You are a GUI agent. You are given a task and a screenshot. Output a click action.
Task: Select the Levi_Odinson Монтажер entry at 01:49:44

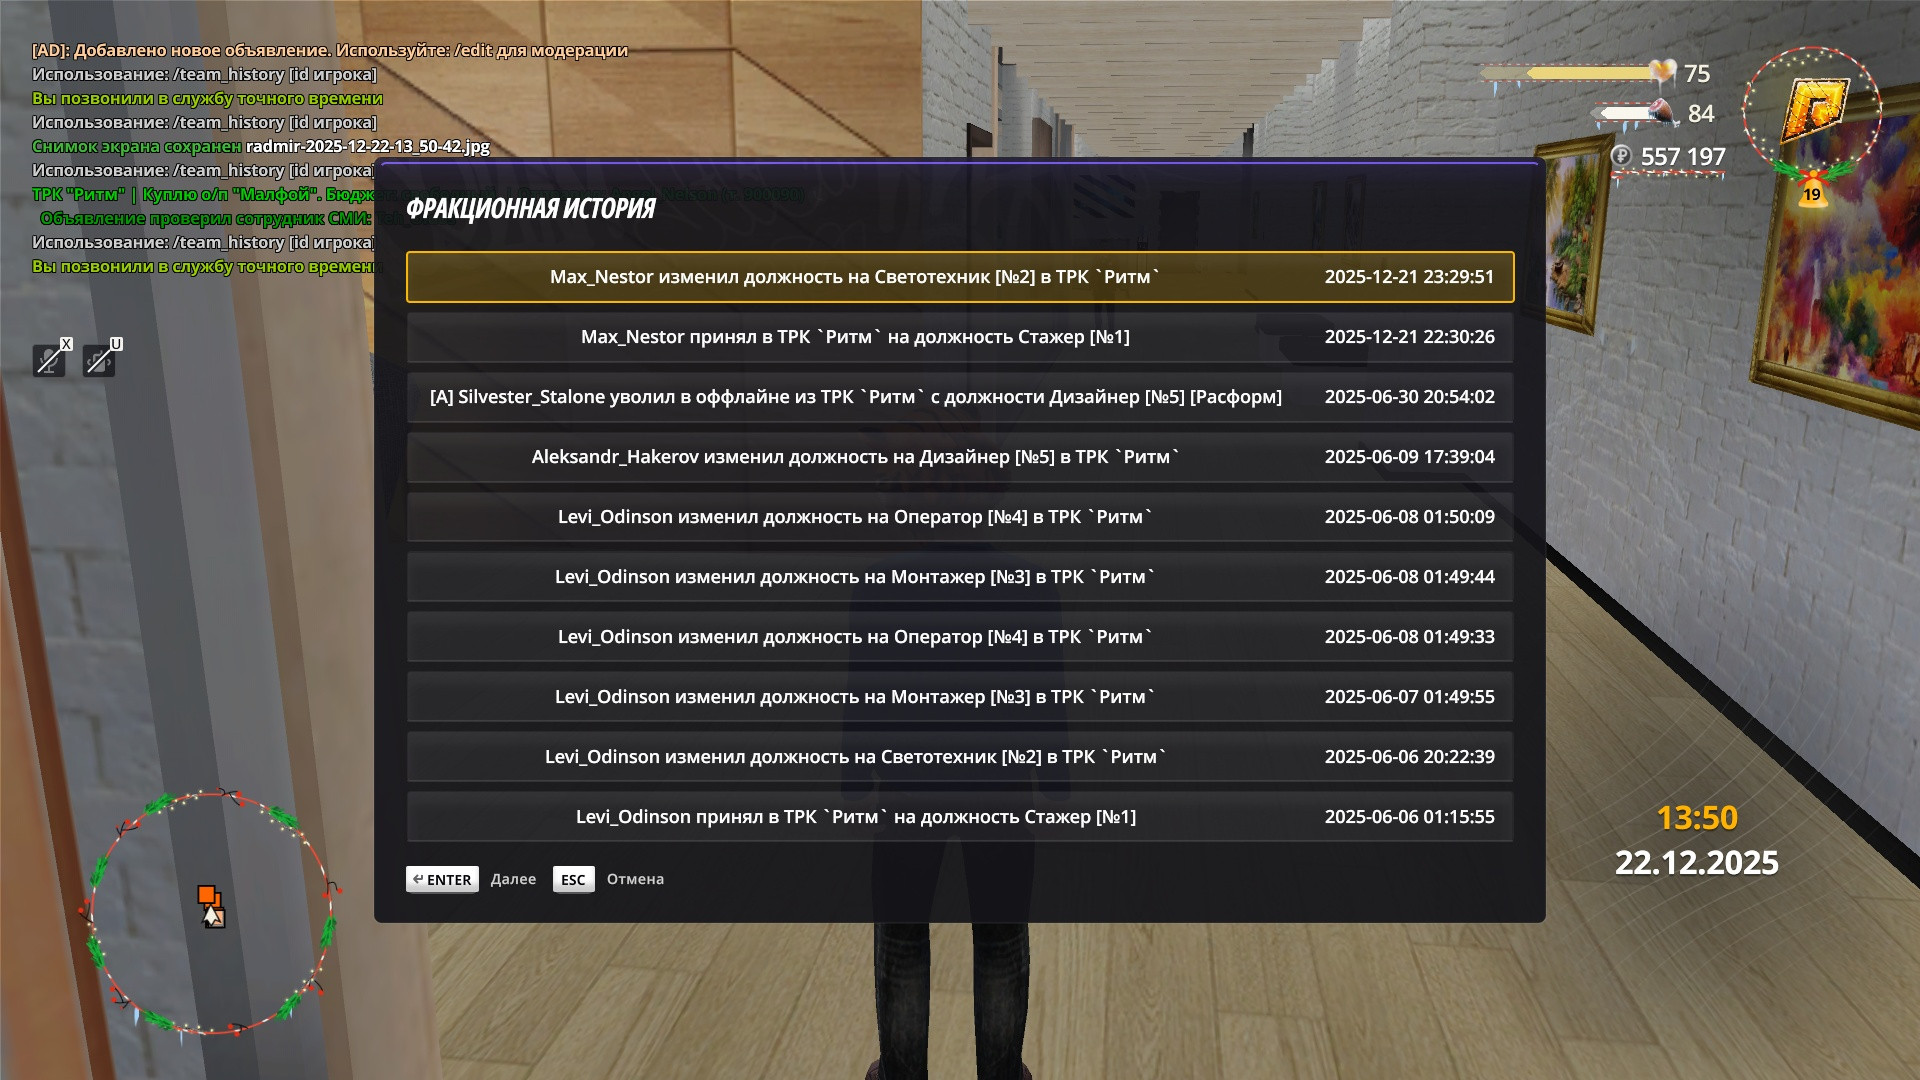pyautogui.click(x=959, y=577)
